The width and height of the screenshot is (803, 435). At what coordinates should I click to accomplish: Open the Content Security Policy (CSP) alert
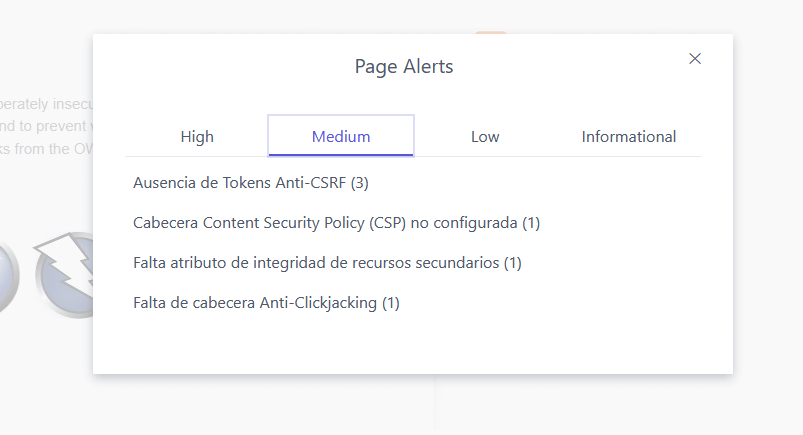(336, 223)
